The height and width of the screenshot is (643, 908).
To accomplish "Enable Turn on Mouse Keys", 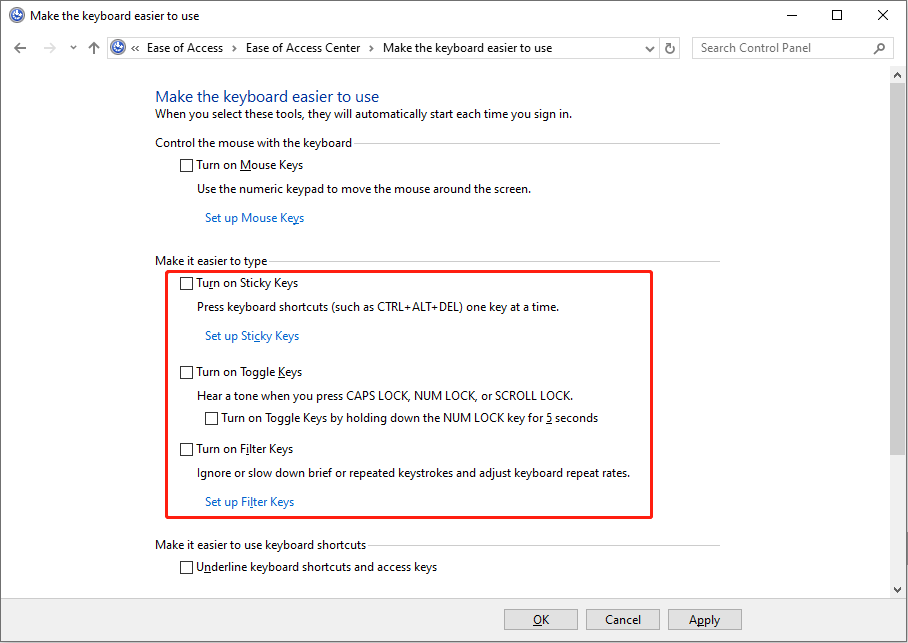I will [186, 165].
